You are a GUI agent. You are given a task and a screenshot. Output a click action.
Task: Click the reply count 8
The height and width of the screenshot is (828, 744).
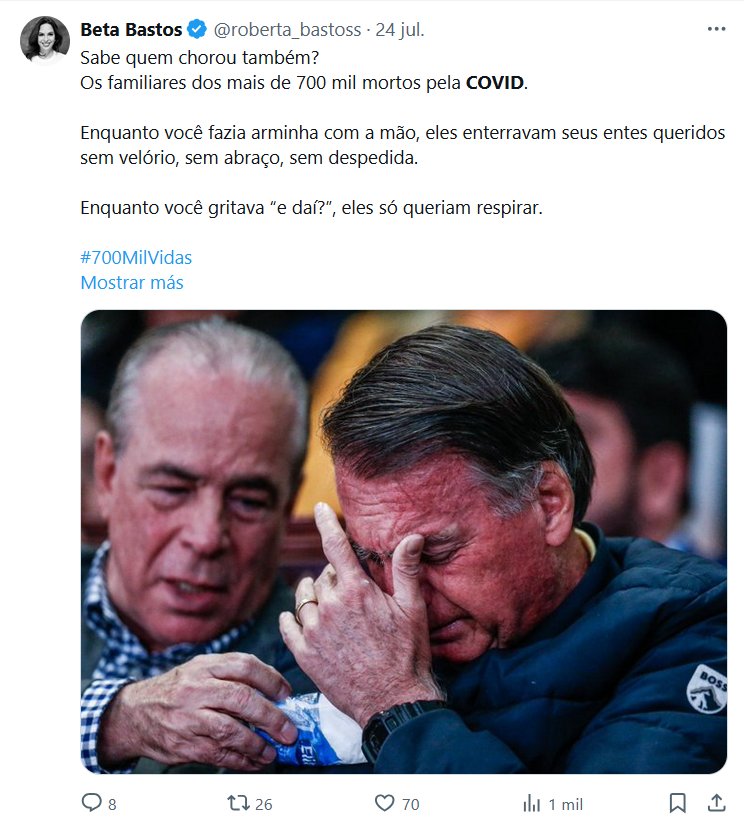click(x=112, y=804)
